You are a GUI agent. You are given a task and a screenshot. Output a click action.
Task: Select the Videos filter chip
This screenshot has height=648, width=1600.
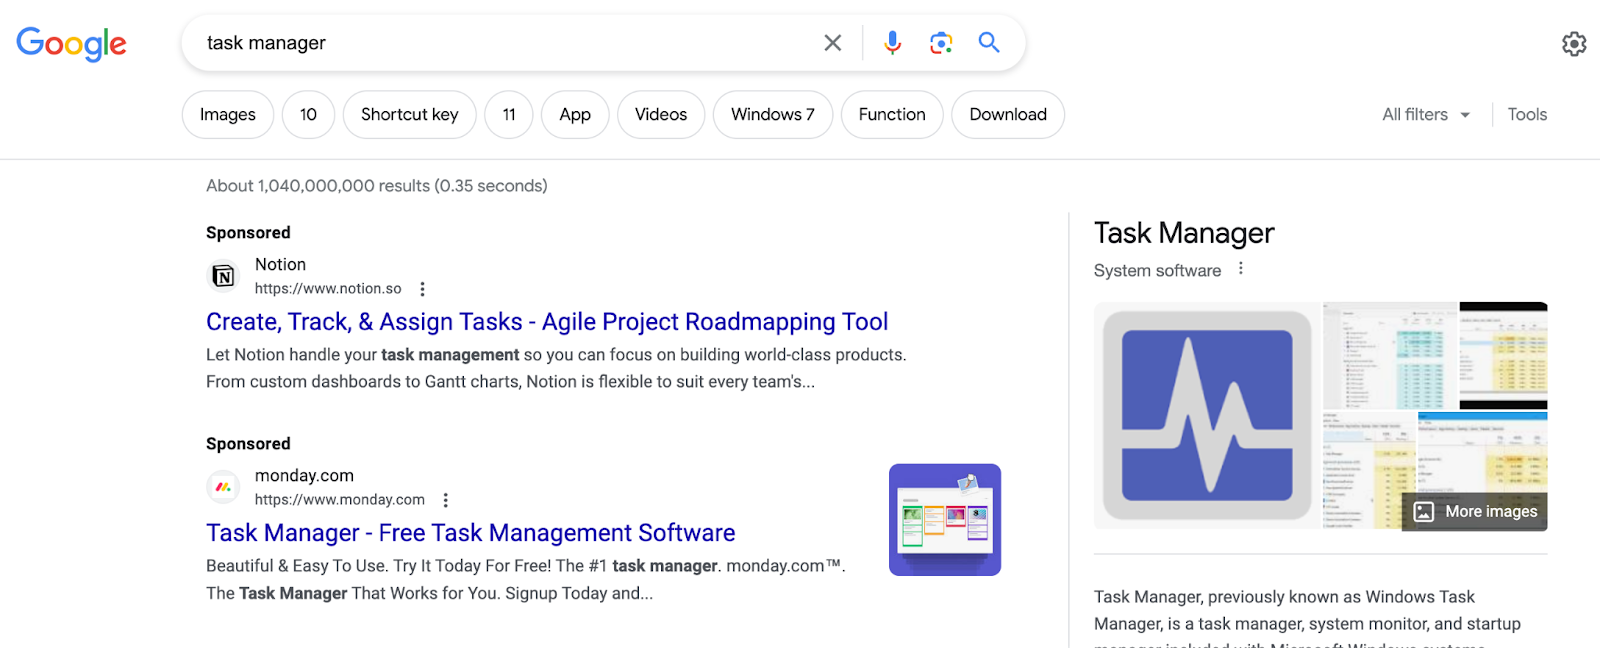tap(661, 115)
